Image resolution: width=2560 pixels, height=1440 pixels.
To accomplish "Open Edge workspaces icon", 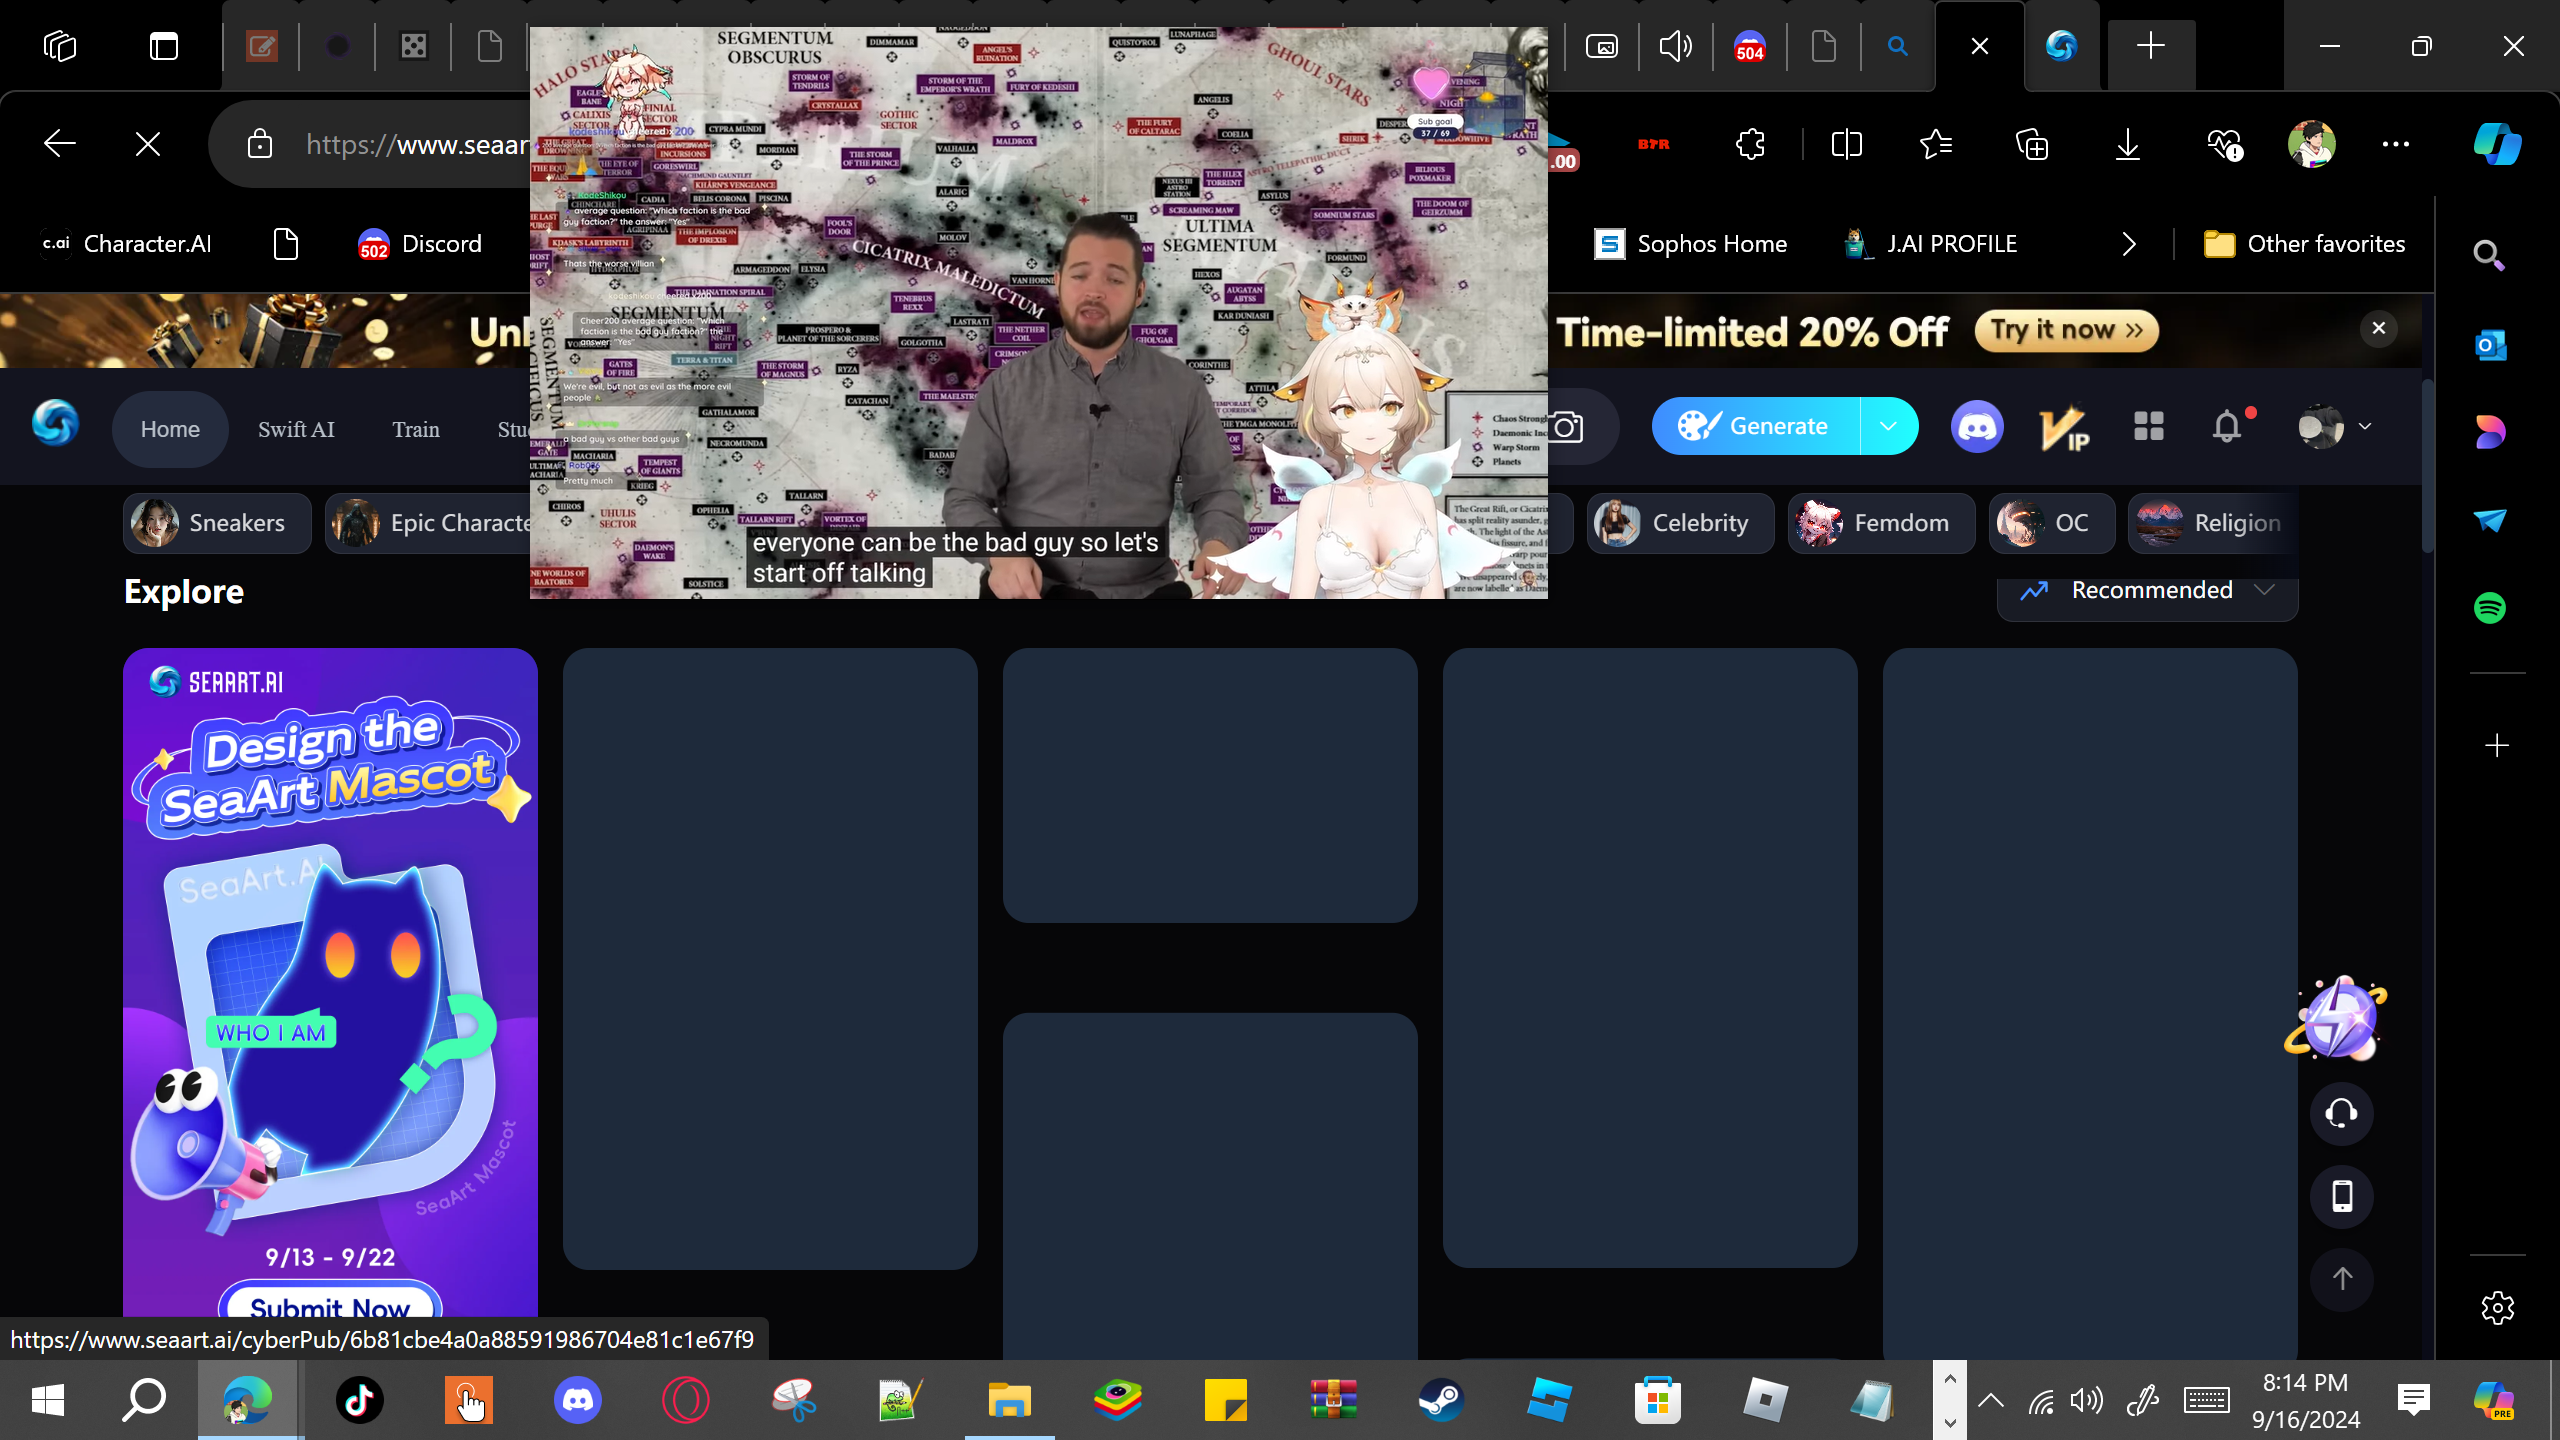I will click(x=60, y=46).
